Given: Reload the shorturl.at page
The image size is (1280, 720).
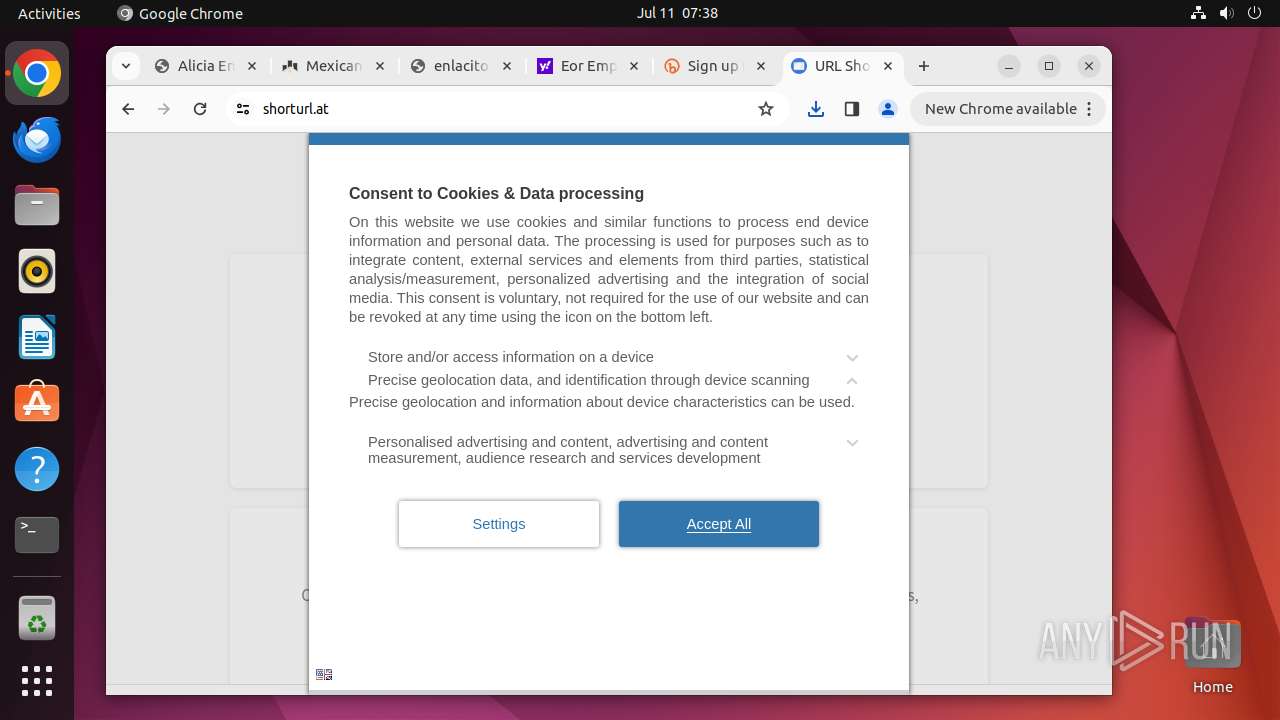Looking at the screenshot, I should [x=200, y=109].
